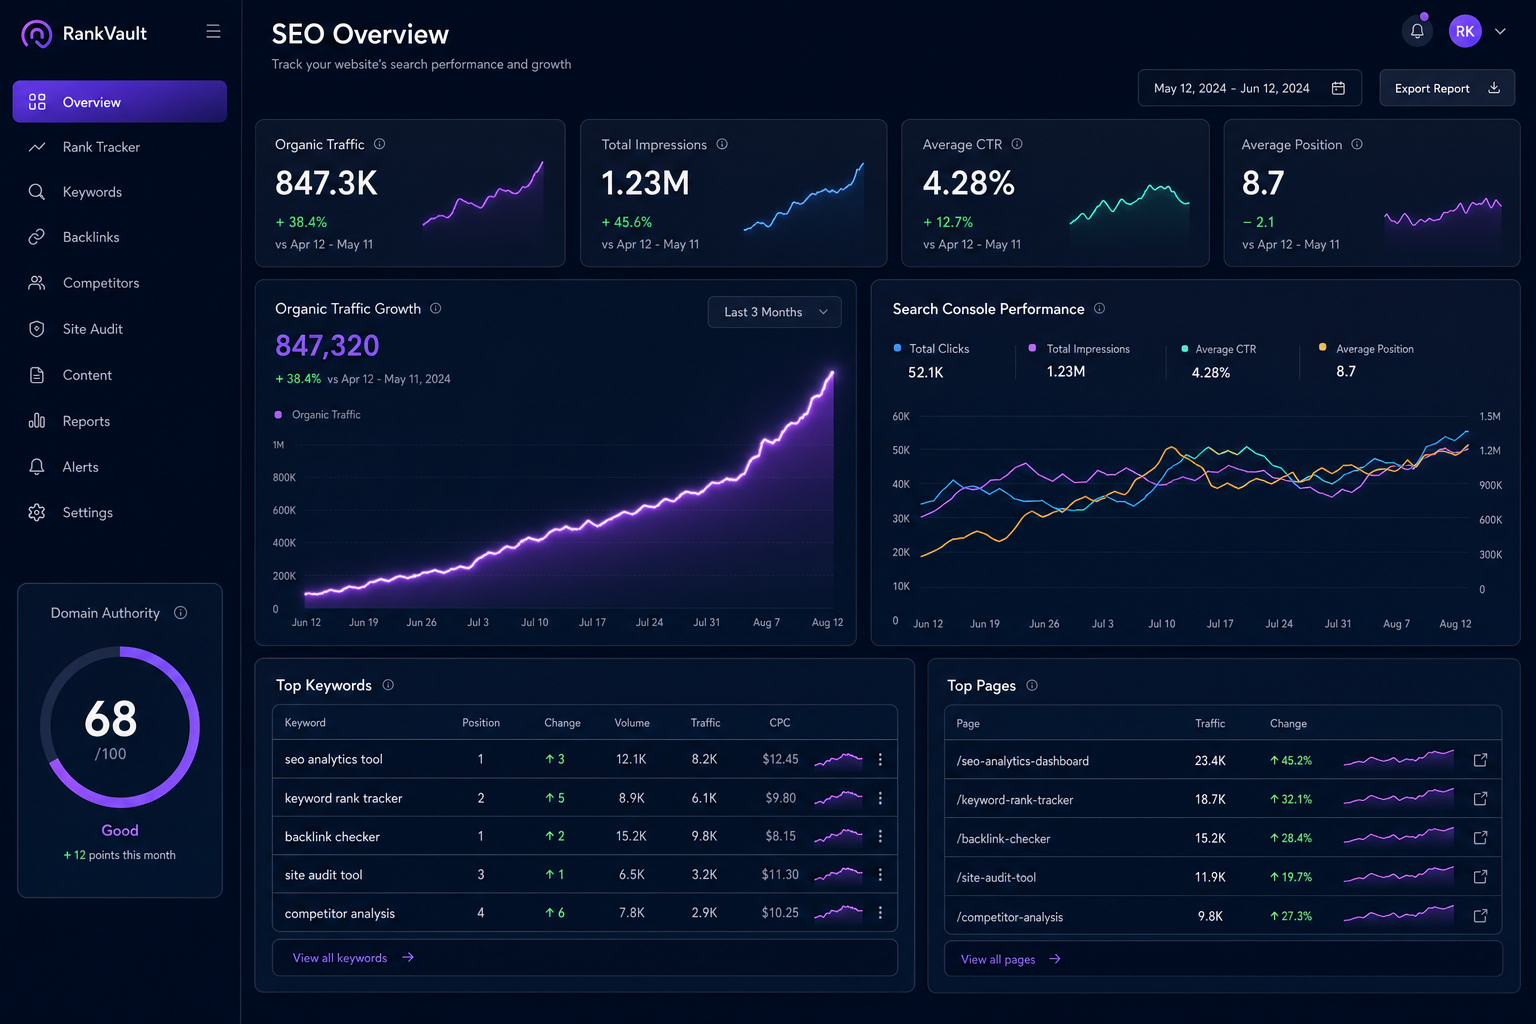Toggle Total Impressions series in legend

(1079, 348)
